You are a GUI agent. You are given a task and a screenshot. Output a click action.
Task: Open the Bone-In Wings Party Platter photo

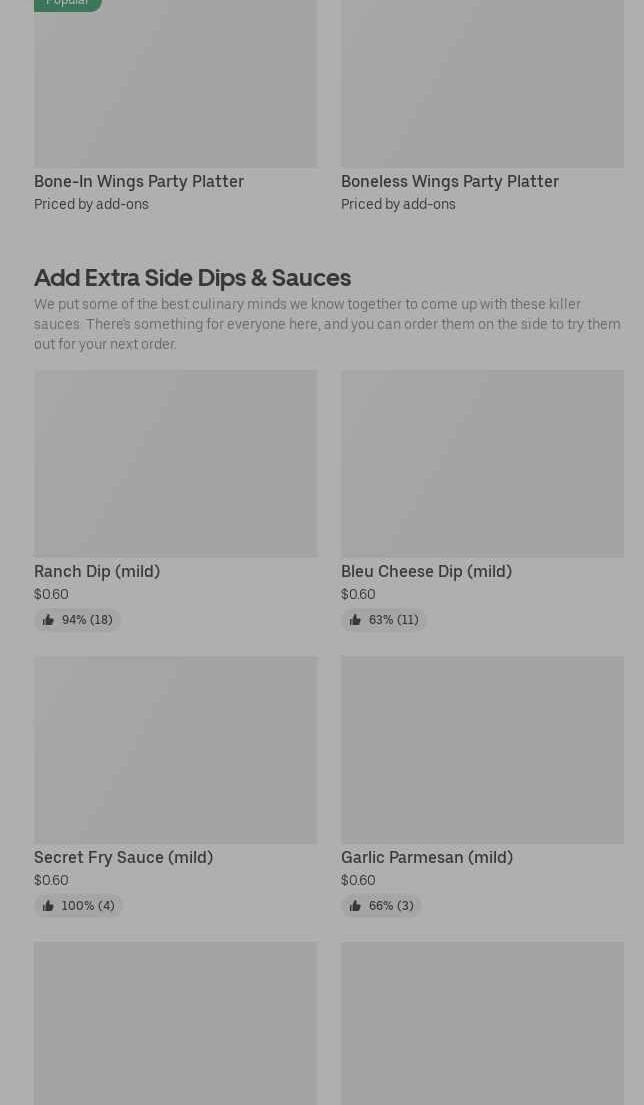point(175,85)
